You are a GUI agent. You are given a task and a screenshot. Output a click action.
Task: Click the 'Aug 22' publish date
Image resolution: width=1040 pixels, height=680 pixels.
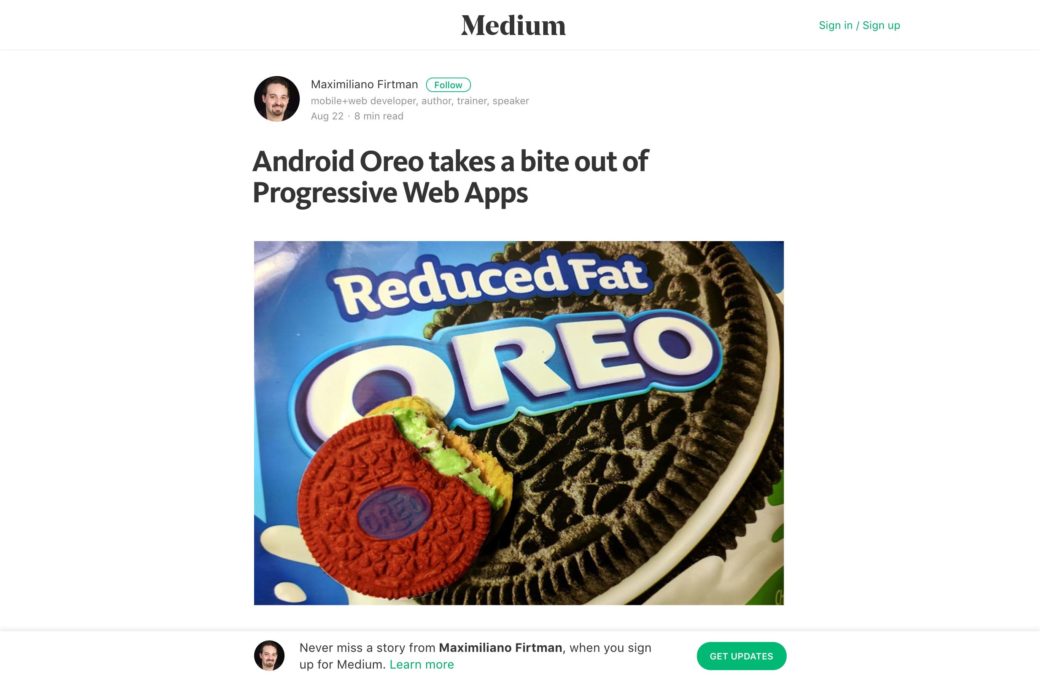327,116
